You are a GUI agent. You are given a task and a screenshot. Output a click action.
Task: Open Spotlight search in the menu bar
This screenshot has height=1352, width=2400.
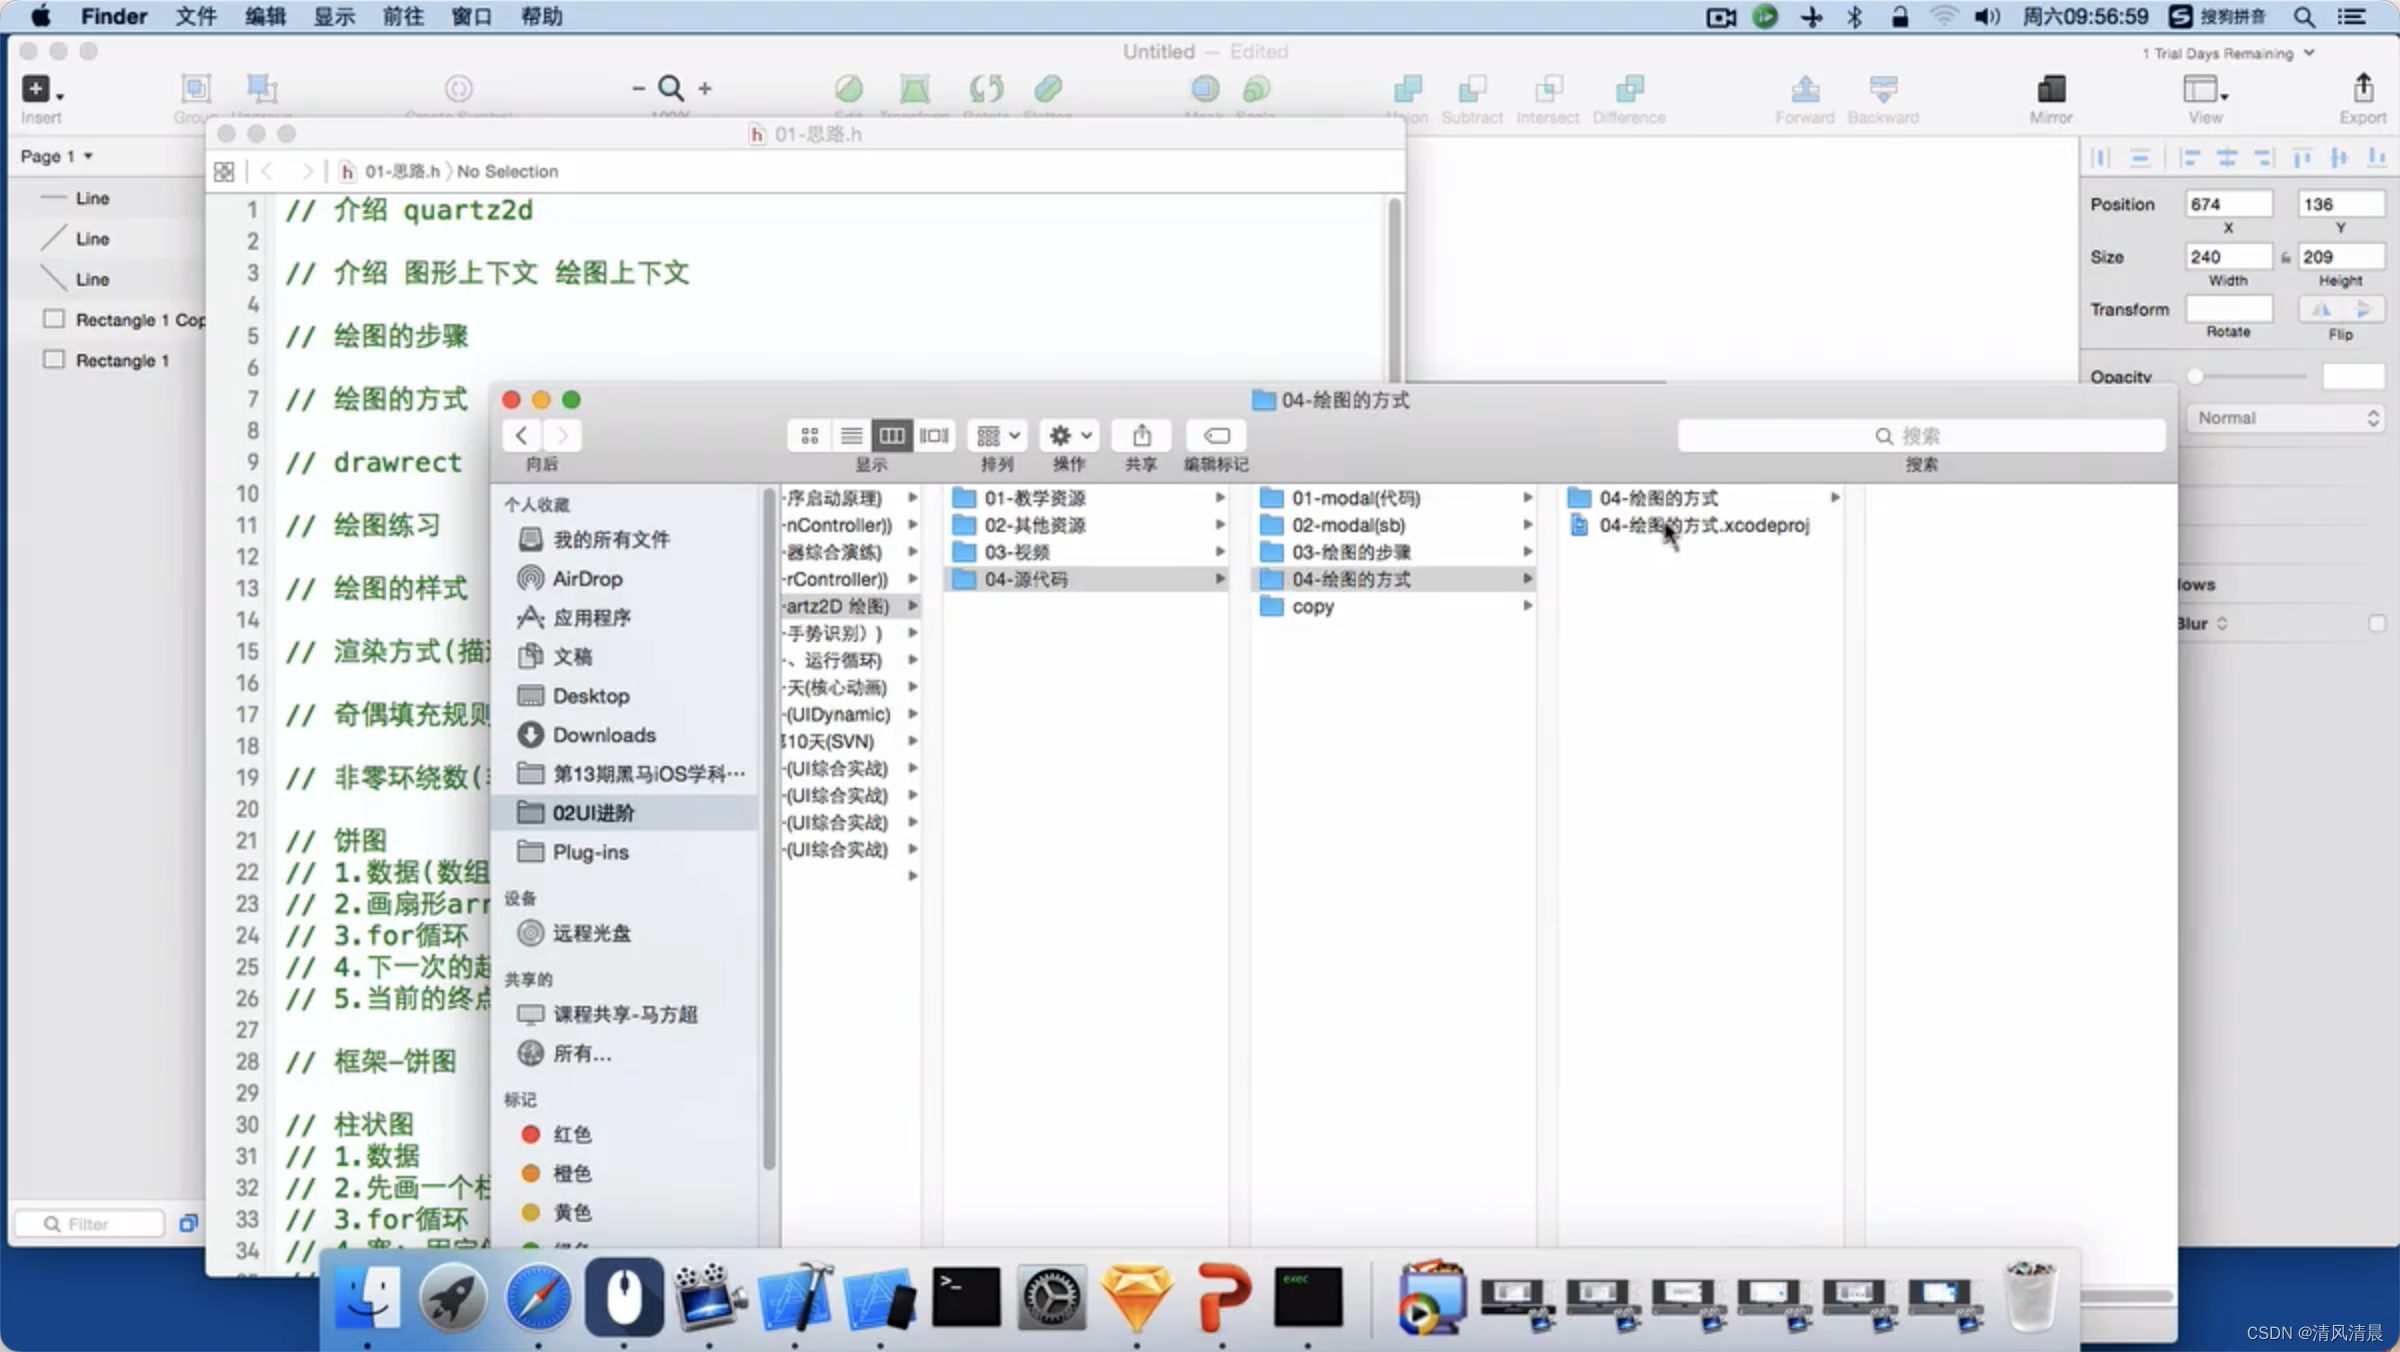(x=2304, y=17)
